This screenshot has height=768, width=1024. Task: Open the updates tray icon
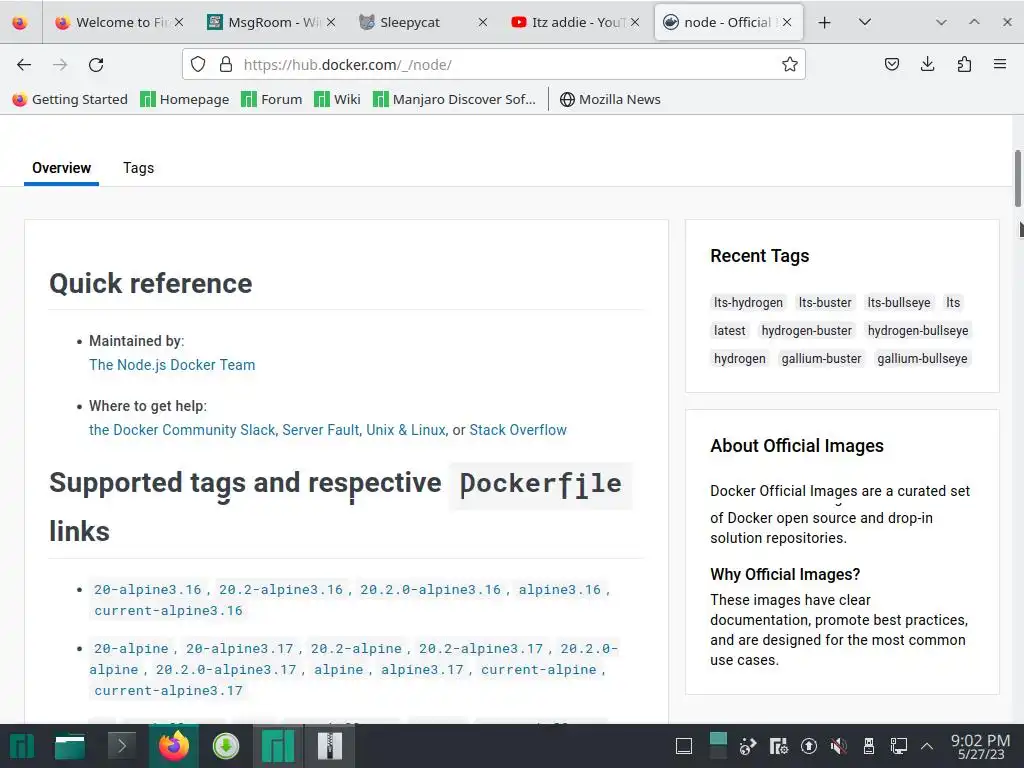[x=808, y=746]
